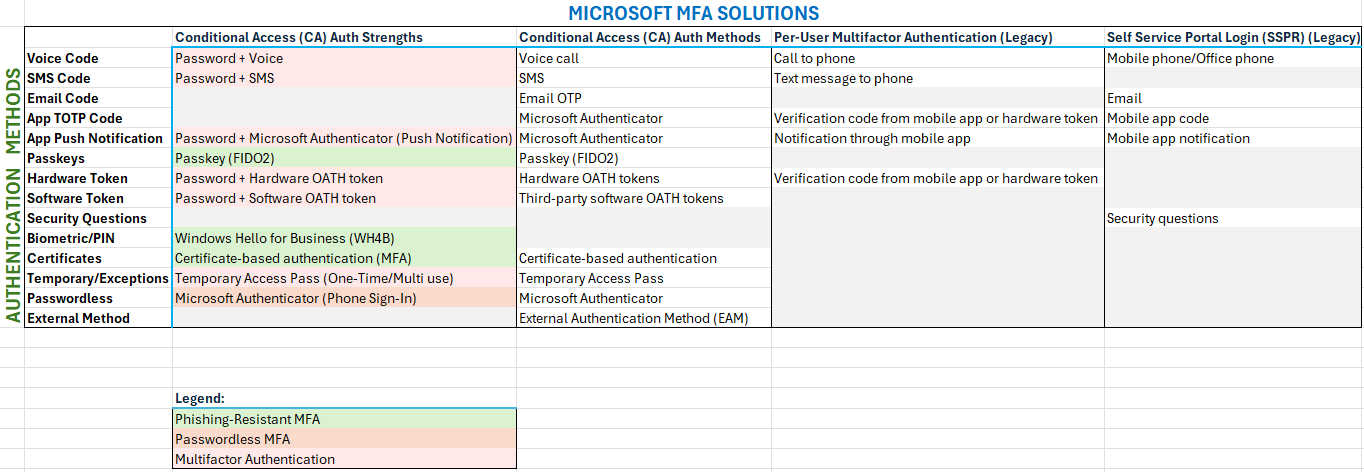
Task: Click 'Microsoft Authenticator' in the App TOTP Code row
Action: pyautogui.click(x=644, y=118)
